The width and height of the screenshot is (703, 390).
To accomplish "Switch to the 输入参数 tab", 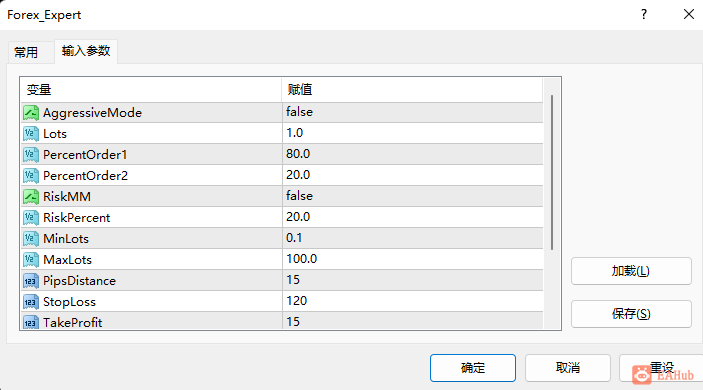I will tap(86, 51).
